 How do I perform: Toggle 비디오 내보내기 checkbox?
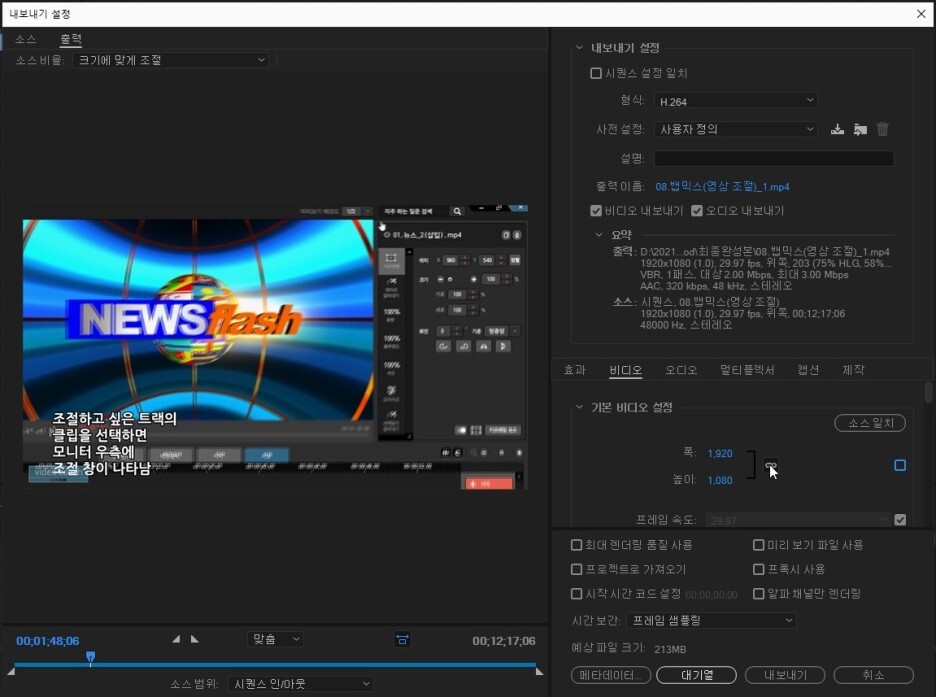pos(596,211)
